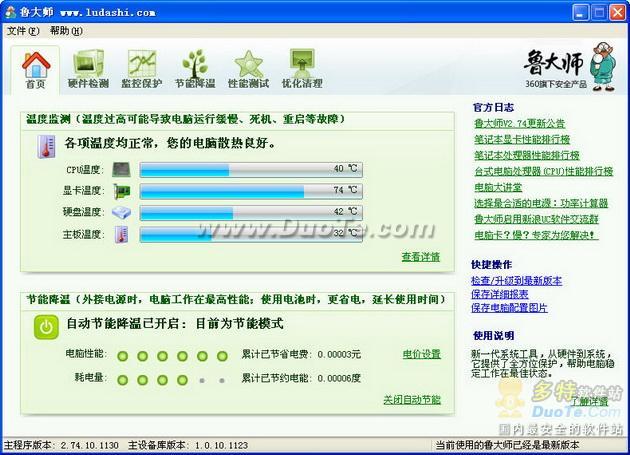Click the 显卡温度 bar showing 74 ℃
The height and width of the screenshot is (455, 630).
click(251, 191)
